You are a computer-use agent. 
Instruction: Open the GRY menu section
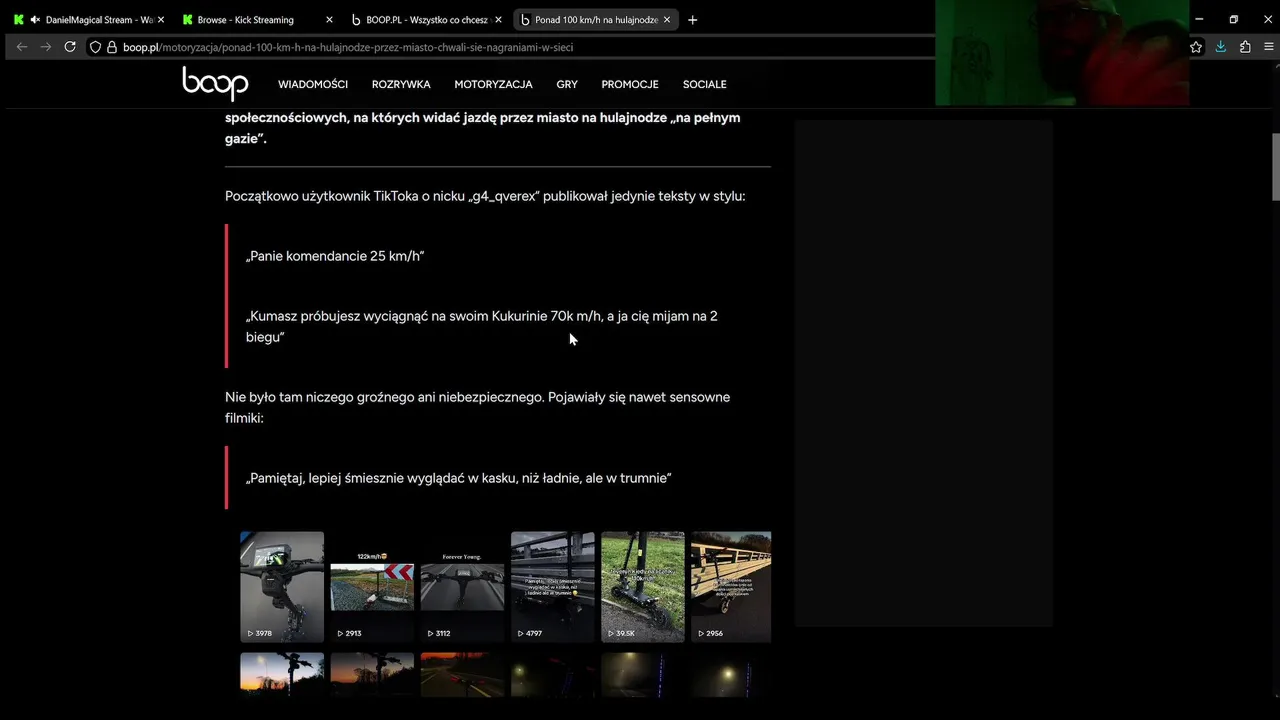coord(567,85)
